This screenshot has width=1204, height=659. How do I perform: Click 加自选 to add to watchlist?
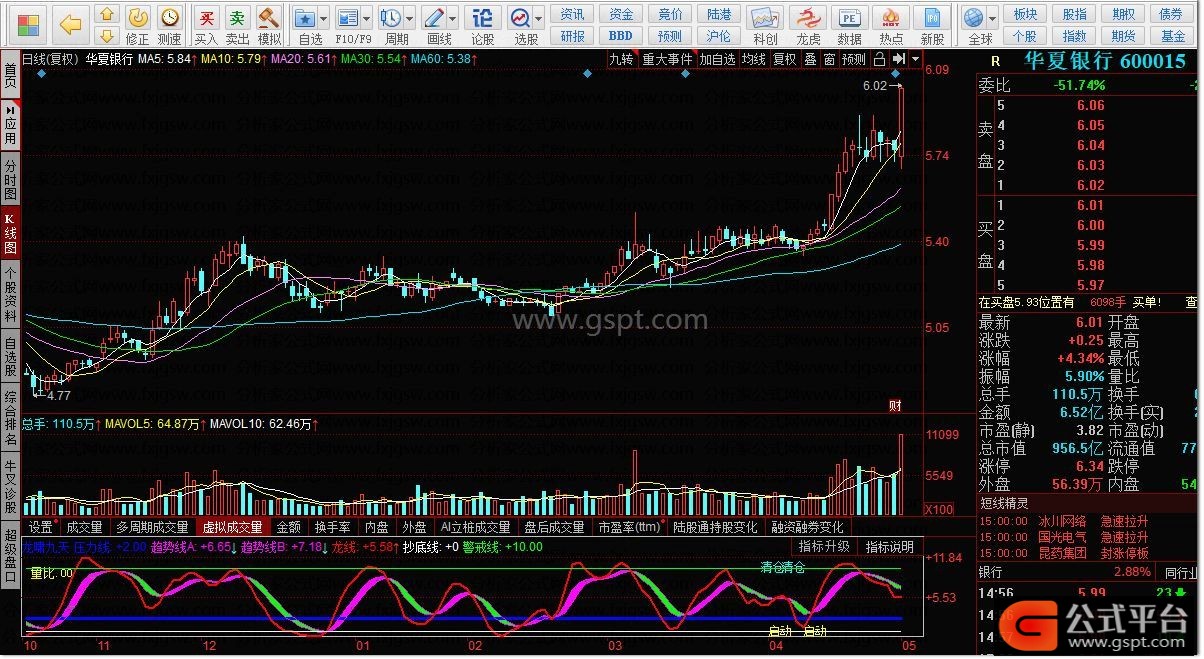click(717, 59)
